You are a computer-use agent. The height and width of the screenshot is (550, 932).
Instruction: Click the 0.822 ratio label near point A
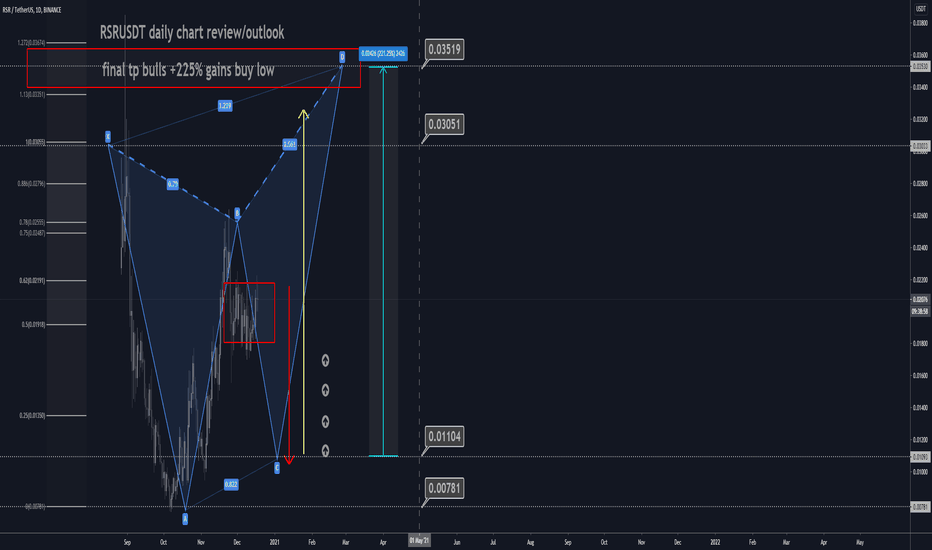[x=231, y=485]
